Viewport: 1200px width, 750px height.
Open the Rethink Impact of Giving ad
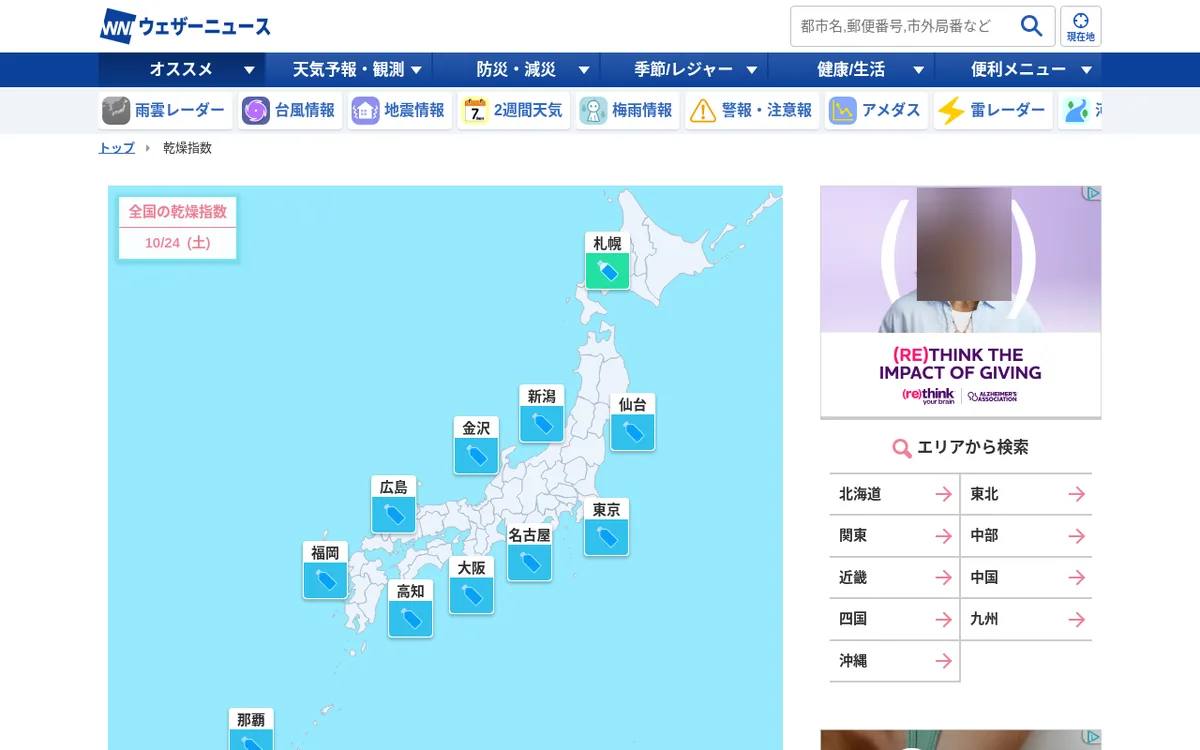961,302
